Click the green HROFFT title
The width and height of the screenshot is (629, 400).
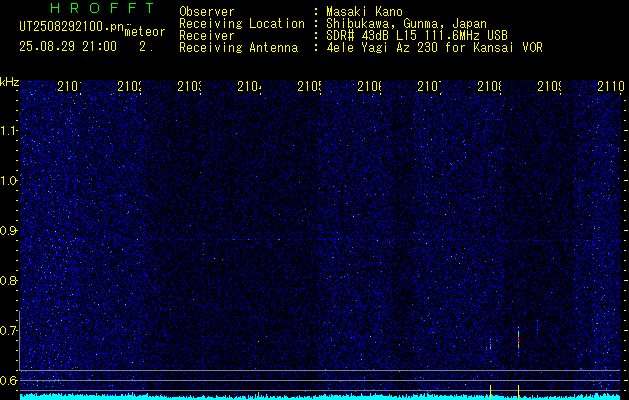pyautogui.click(x=102, y=8)
